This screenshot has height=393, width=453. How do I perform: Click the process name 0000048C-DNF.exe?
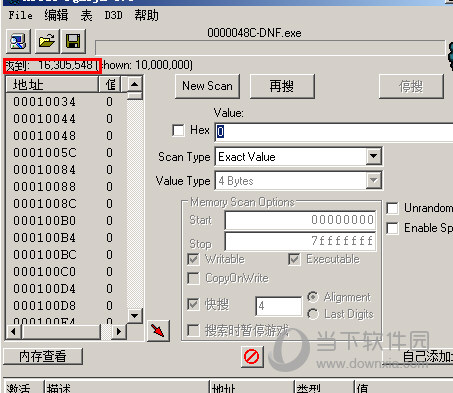pyautogui.click(x=254, y=33)
